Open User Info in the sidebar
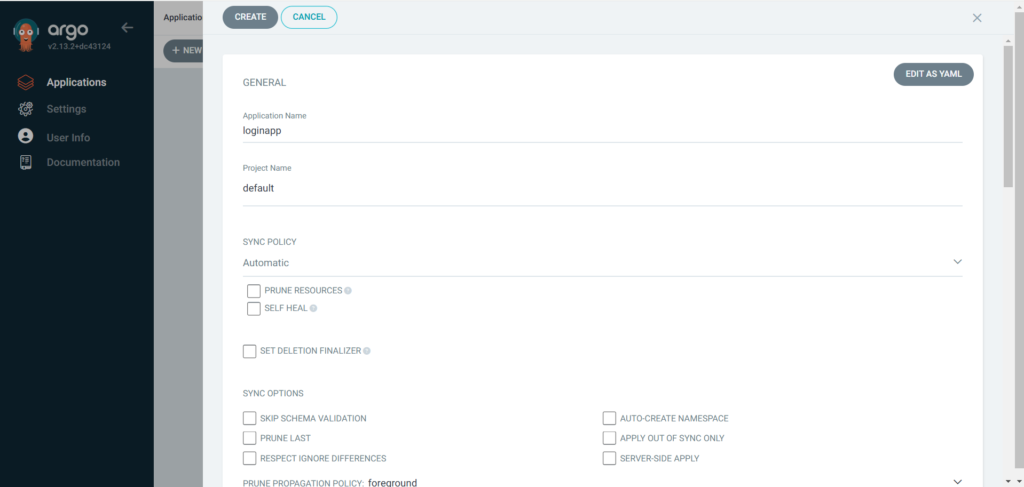This screenshot has height=487, width=1024. pyautogui.click(x=68, y=138)
